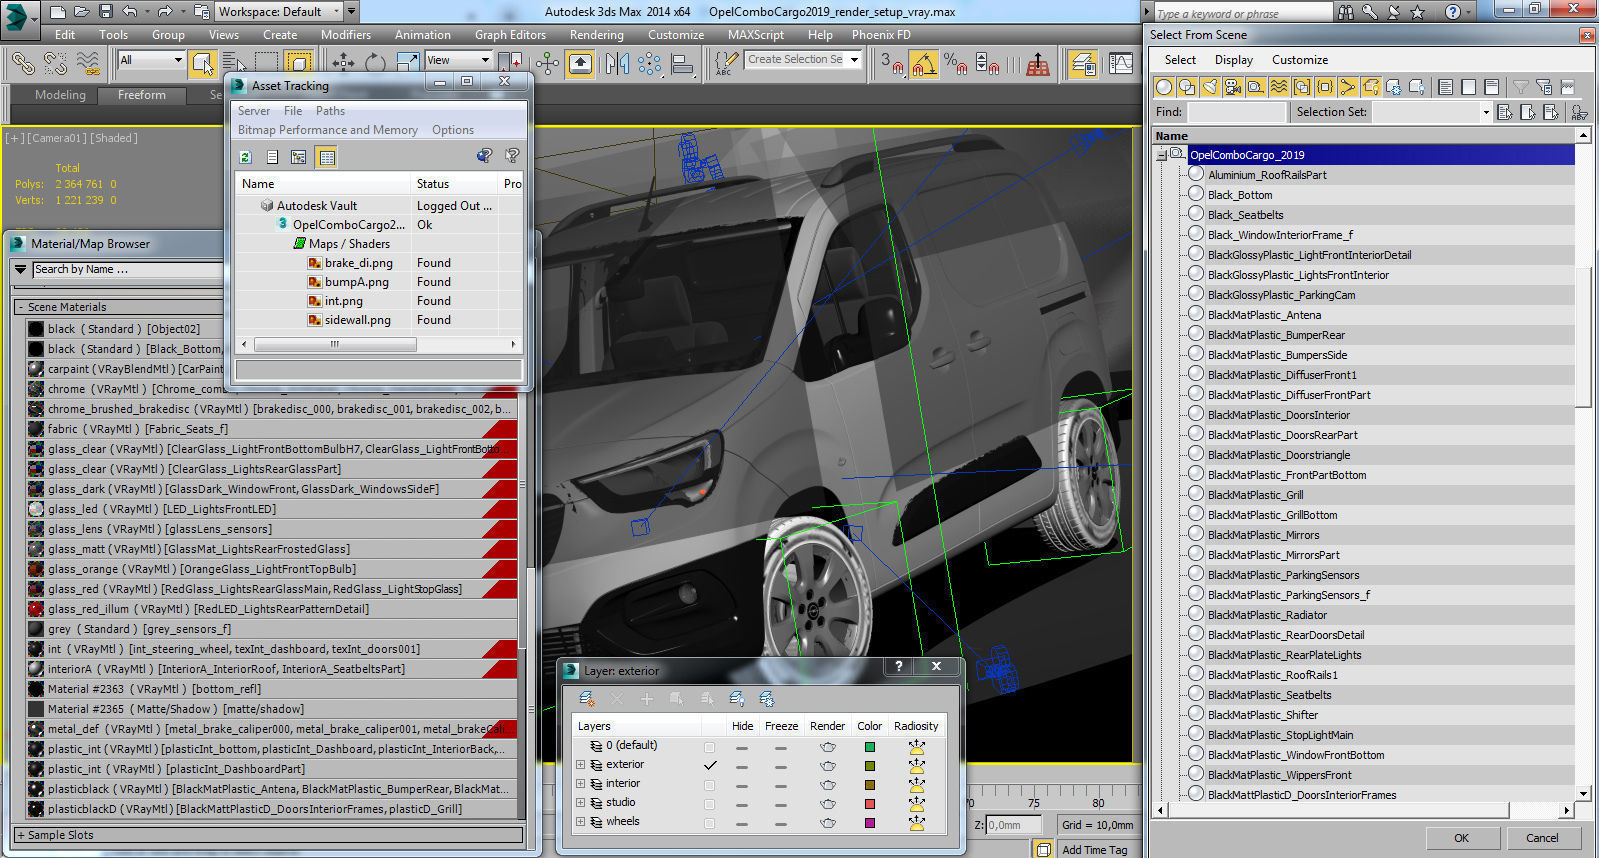The width and height of the screenshot is (1599, 858).
Task: Open the Modifiers menu
Action: [346, 34]
